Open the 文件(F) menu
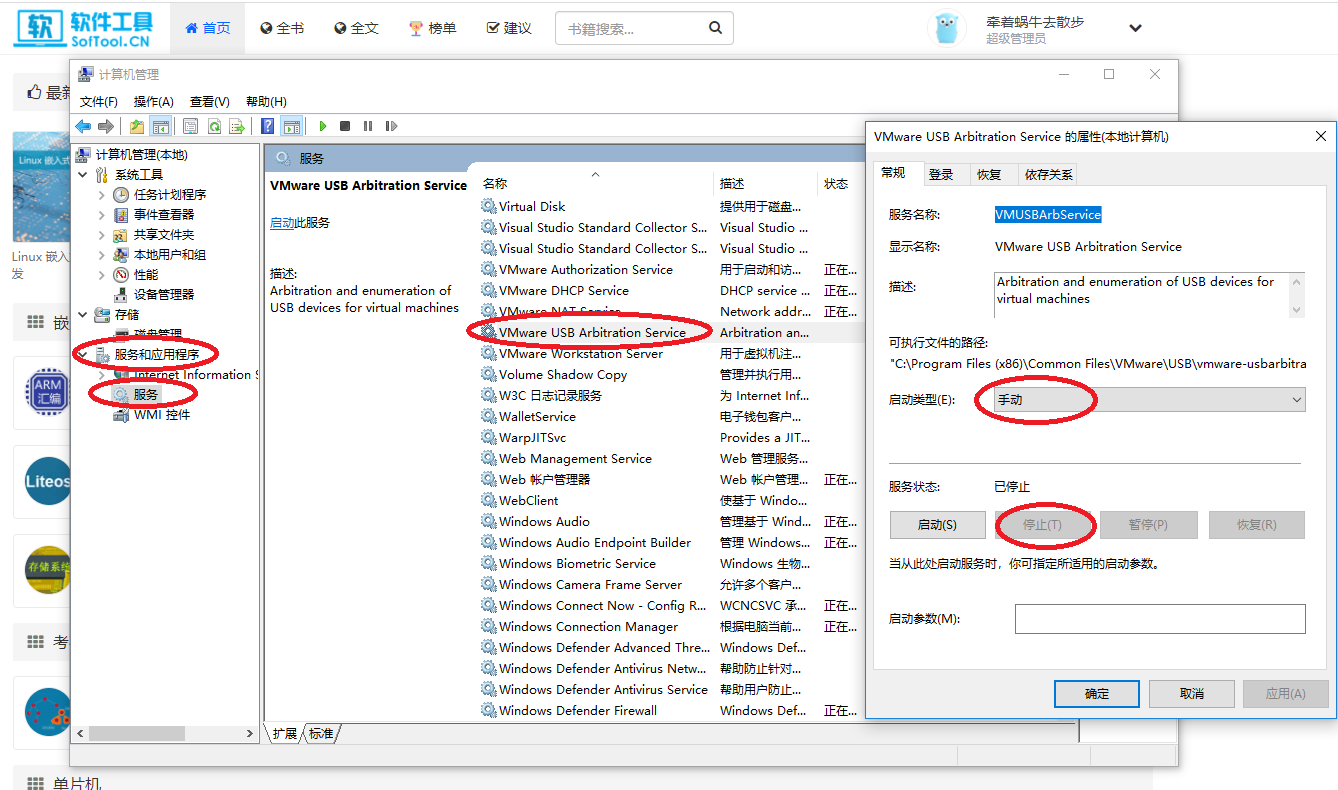This screenshot has height=790, width=1338. click(99, 102)
